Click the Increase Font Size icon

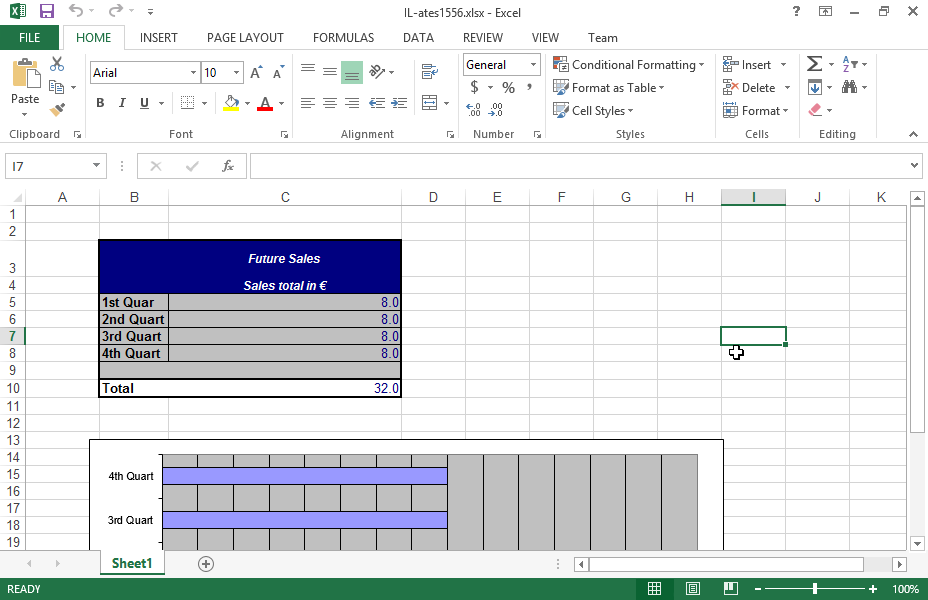256,73
